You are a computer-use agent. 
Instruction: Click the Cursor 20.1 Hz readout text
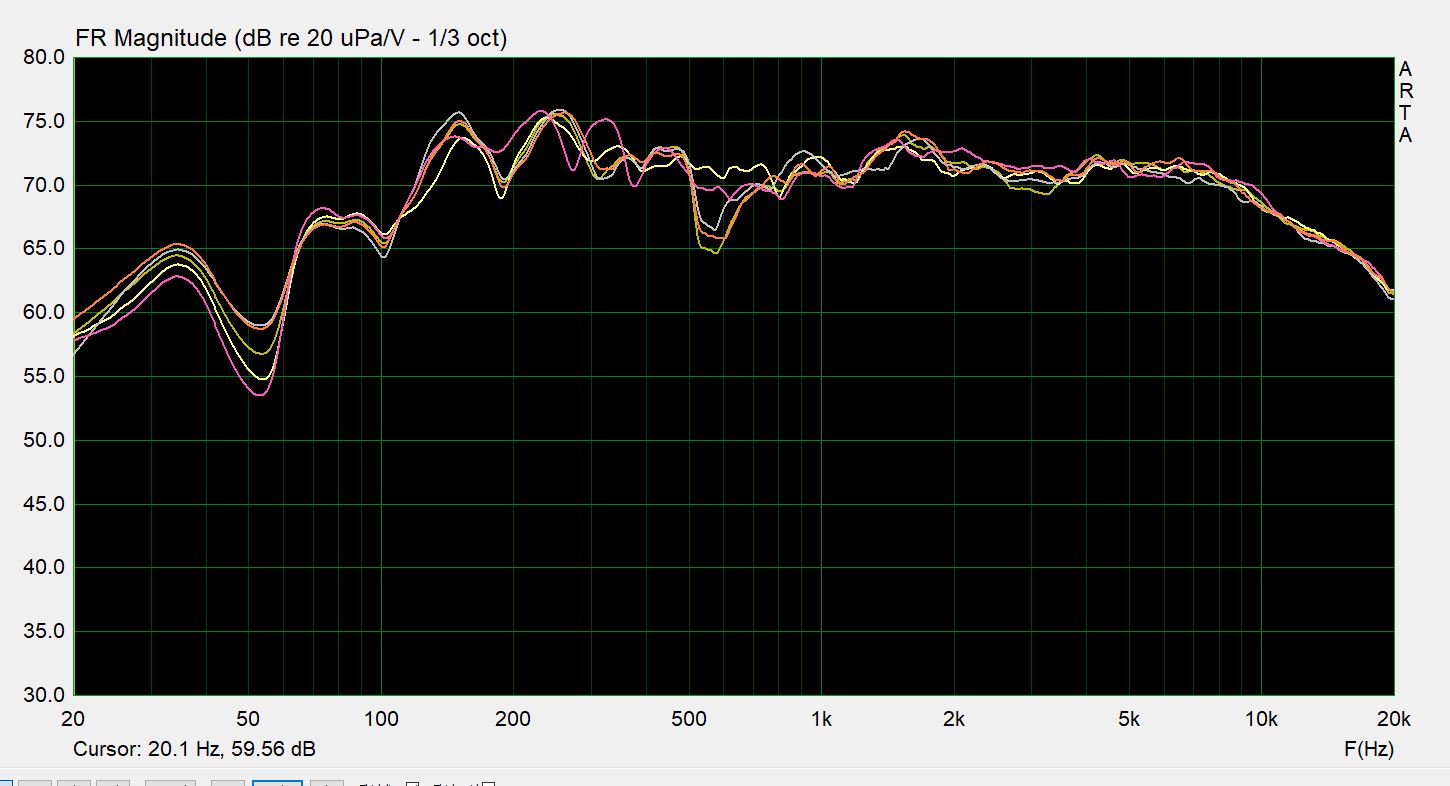[x=194, y=749]
